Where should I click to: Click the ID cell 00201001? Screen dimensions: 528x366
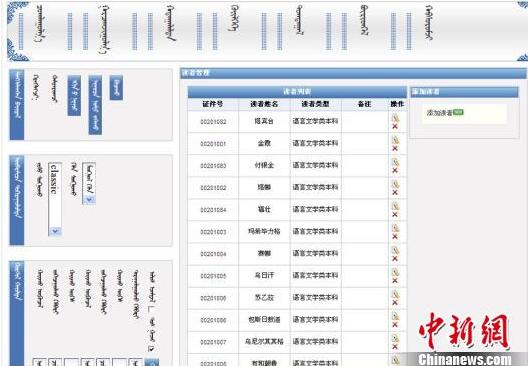tap(213, 144)
